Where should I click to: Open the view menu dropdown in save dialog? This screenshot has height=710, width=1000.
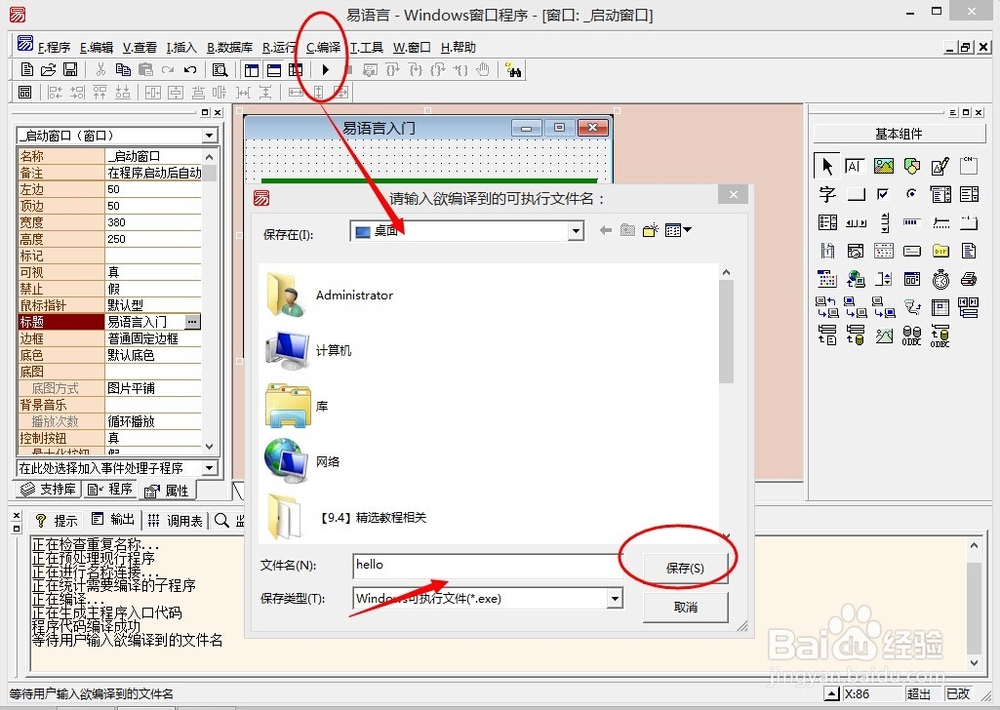pyautogui.click(x=678, y=230)
